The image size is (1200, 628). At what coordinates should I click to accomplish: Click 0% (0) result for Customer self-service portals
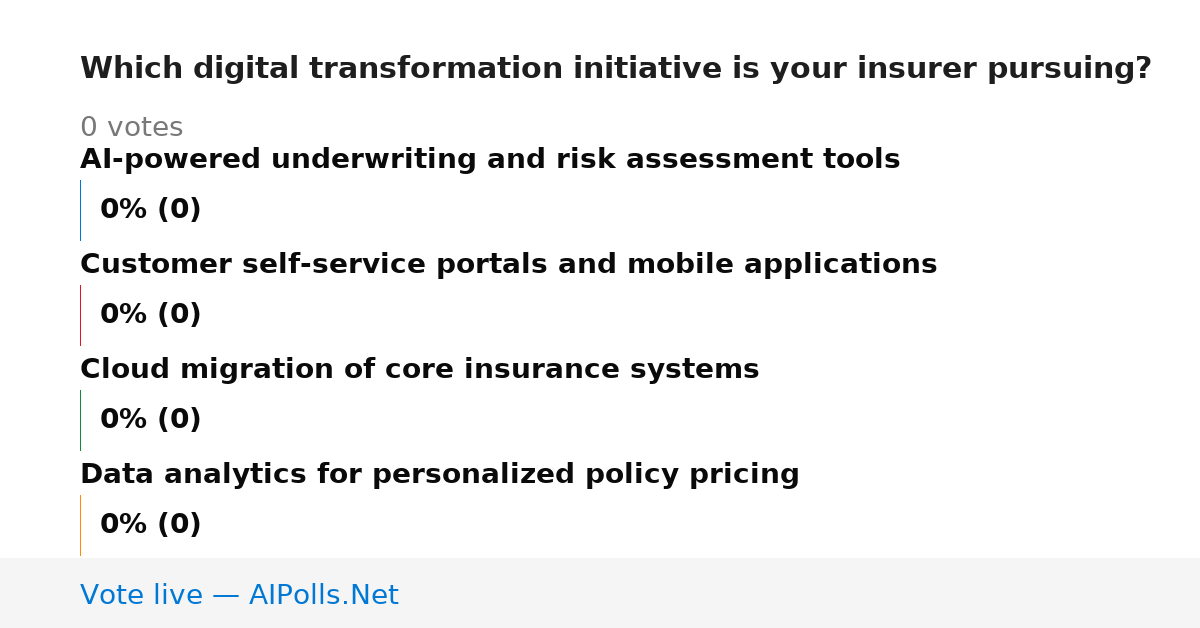(x=150, y=315)
